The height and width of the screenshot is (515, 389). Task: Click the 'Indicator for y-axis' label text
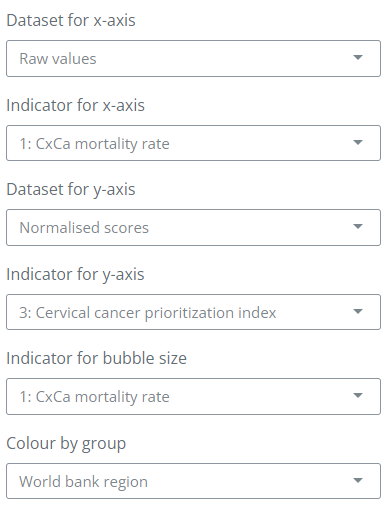click(x=75, y=274)
